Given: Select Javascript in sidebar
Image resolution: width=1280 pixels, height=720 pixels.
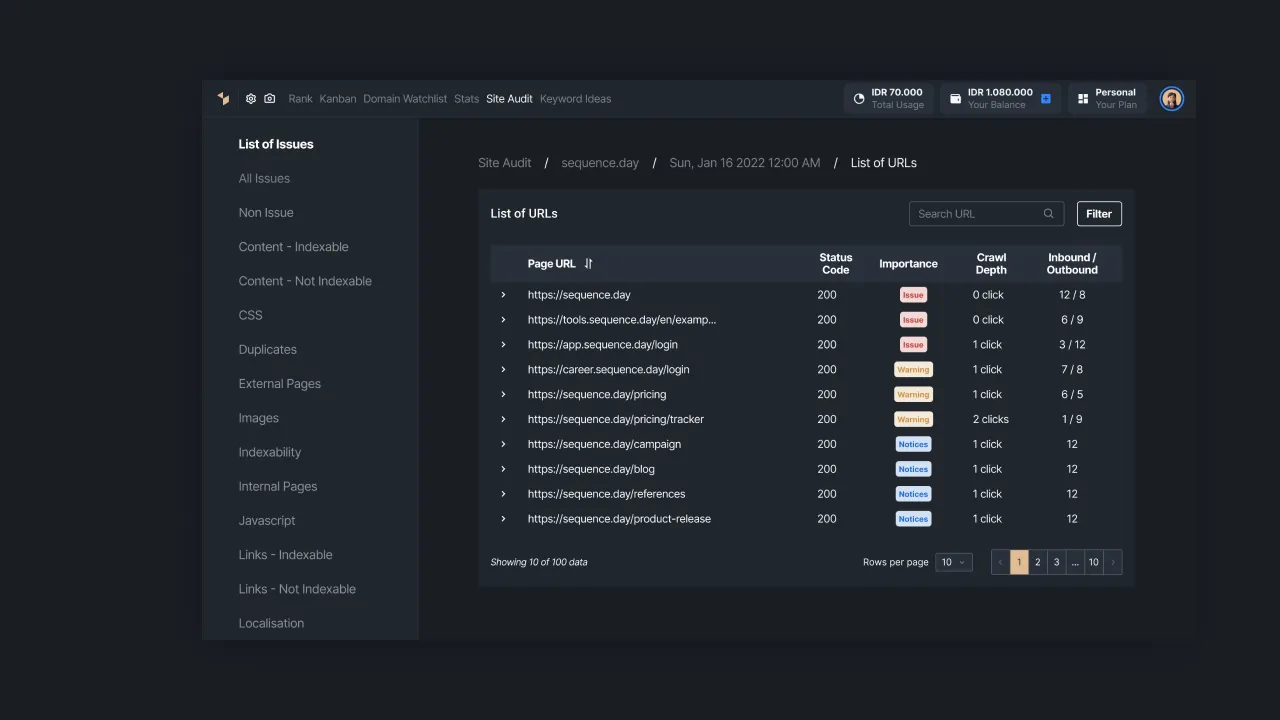Looking at the screenshot, I should [267, 521].
